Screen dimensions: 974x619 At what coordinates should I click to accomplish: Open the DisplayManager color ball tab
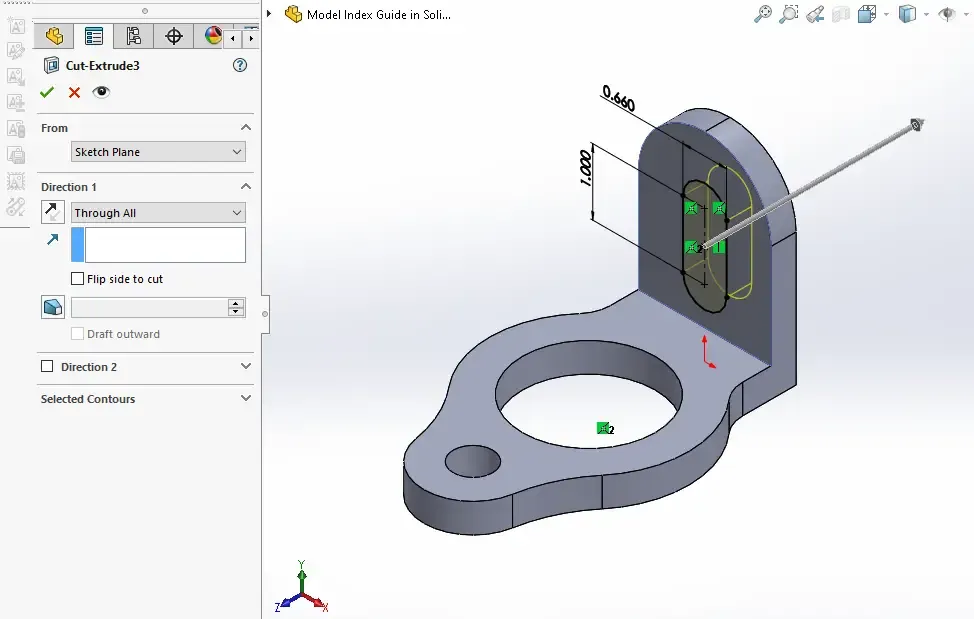click(212, 36)
